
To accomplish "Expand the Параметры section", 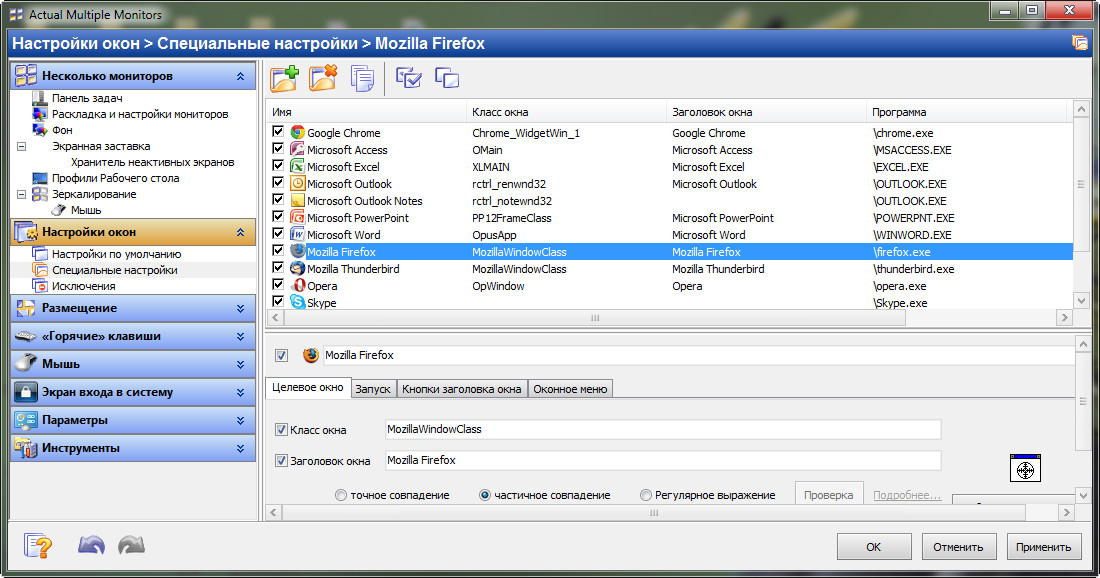I will (241, 420).
